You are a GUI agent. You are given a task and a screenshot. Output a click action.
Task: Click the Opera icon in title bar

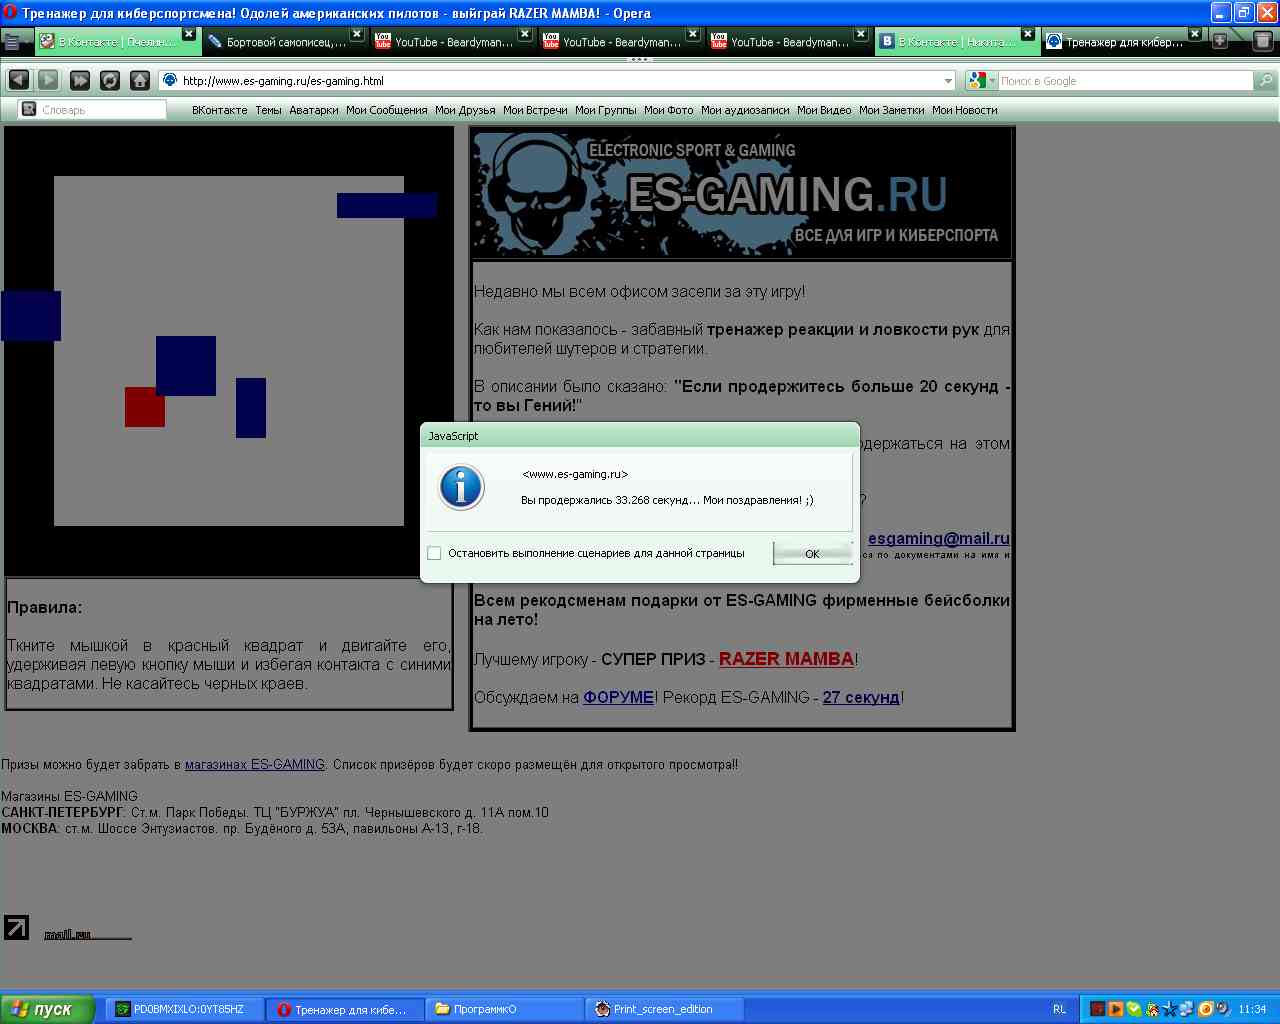[10, 12]
